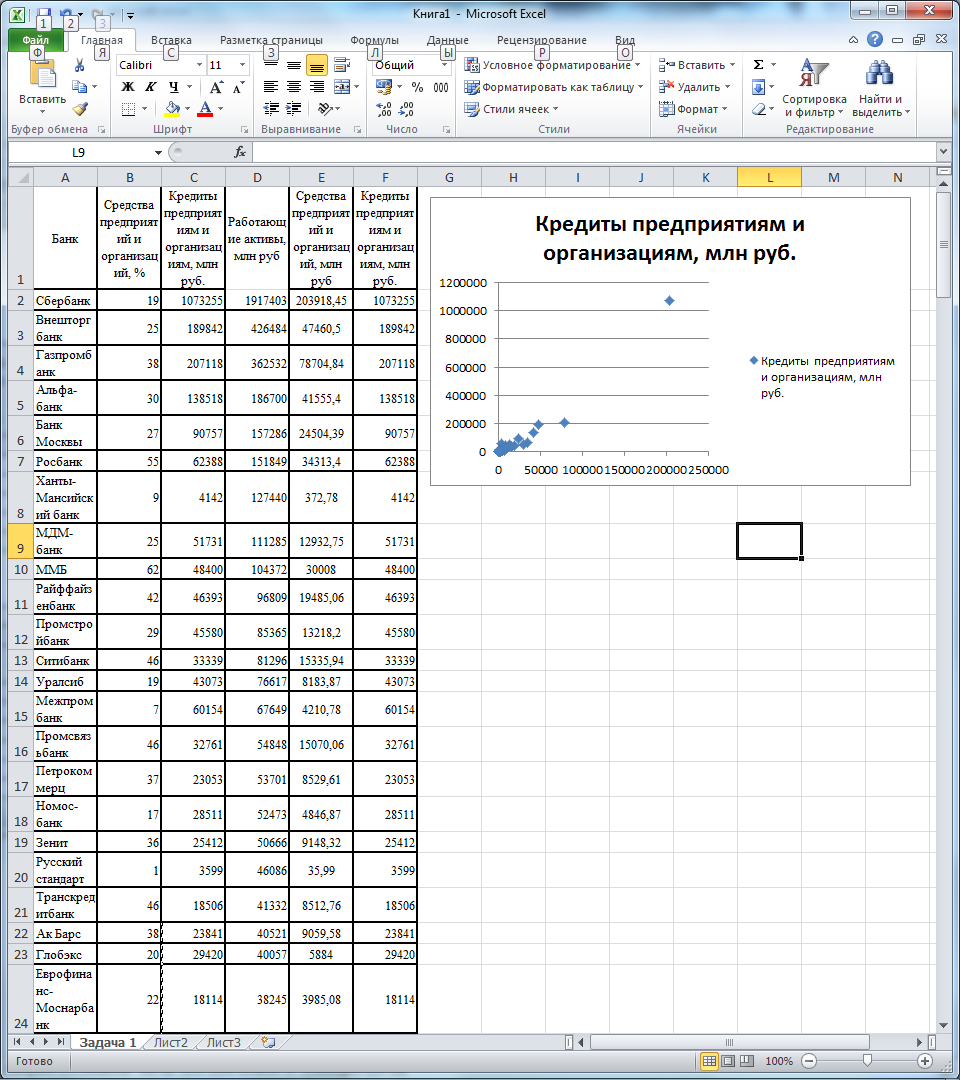Align text to middle of cell
This screenshot has width=960, height=1080.
(x=294, y=65)
